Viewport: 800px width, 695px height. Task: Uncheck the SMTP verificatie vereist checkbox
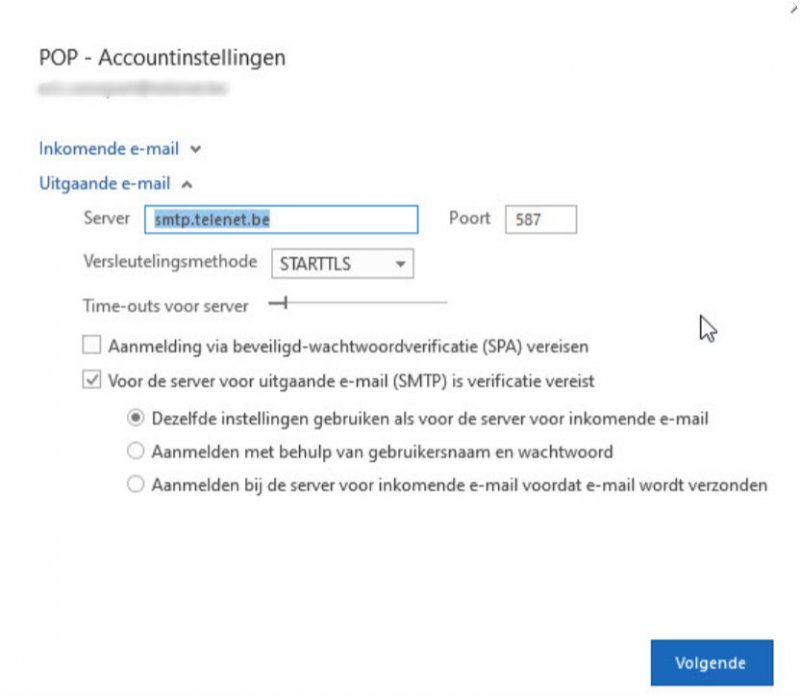[92, 380]
